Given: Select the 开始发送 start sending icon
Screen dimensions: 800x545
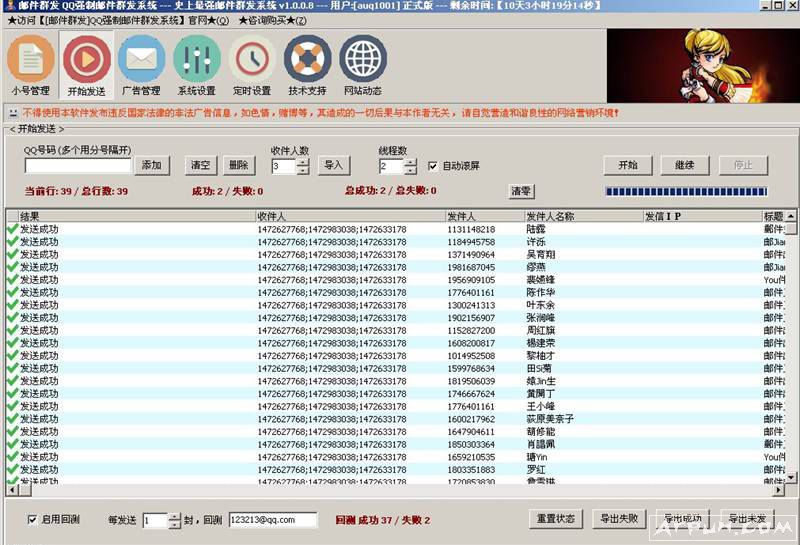Looking at the screenshot, I should point(86,62).
